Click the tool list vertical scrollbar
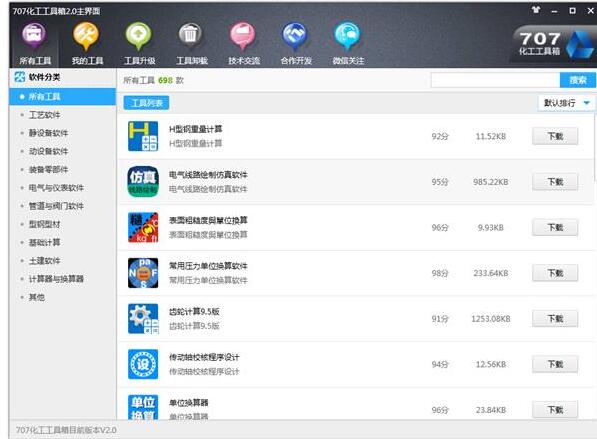This screenshot has width=597, height=439. click(595, 148)
